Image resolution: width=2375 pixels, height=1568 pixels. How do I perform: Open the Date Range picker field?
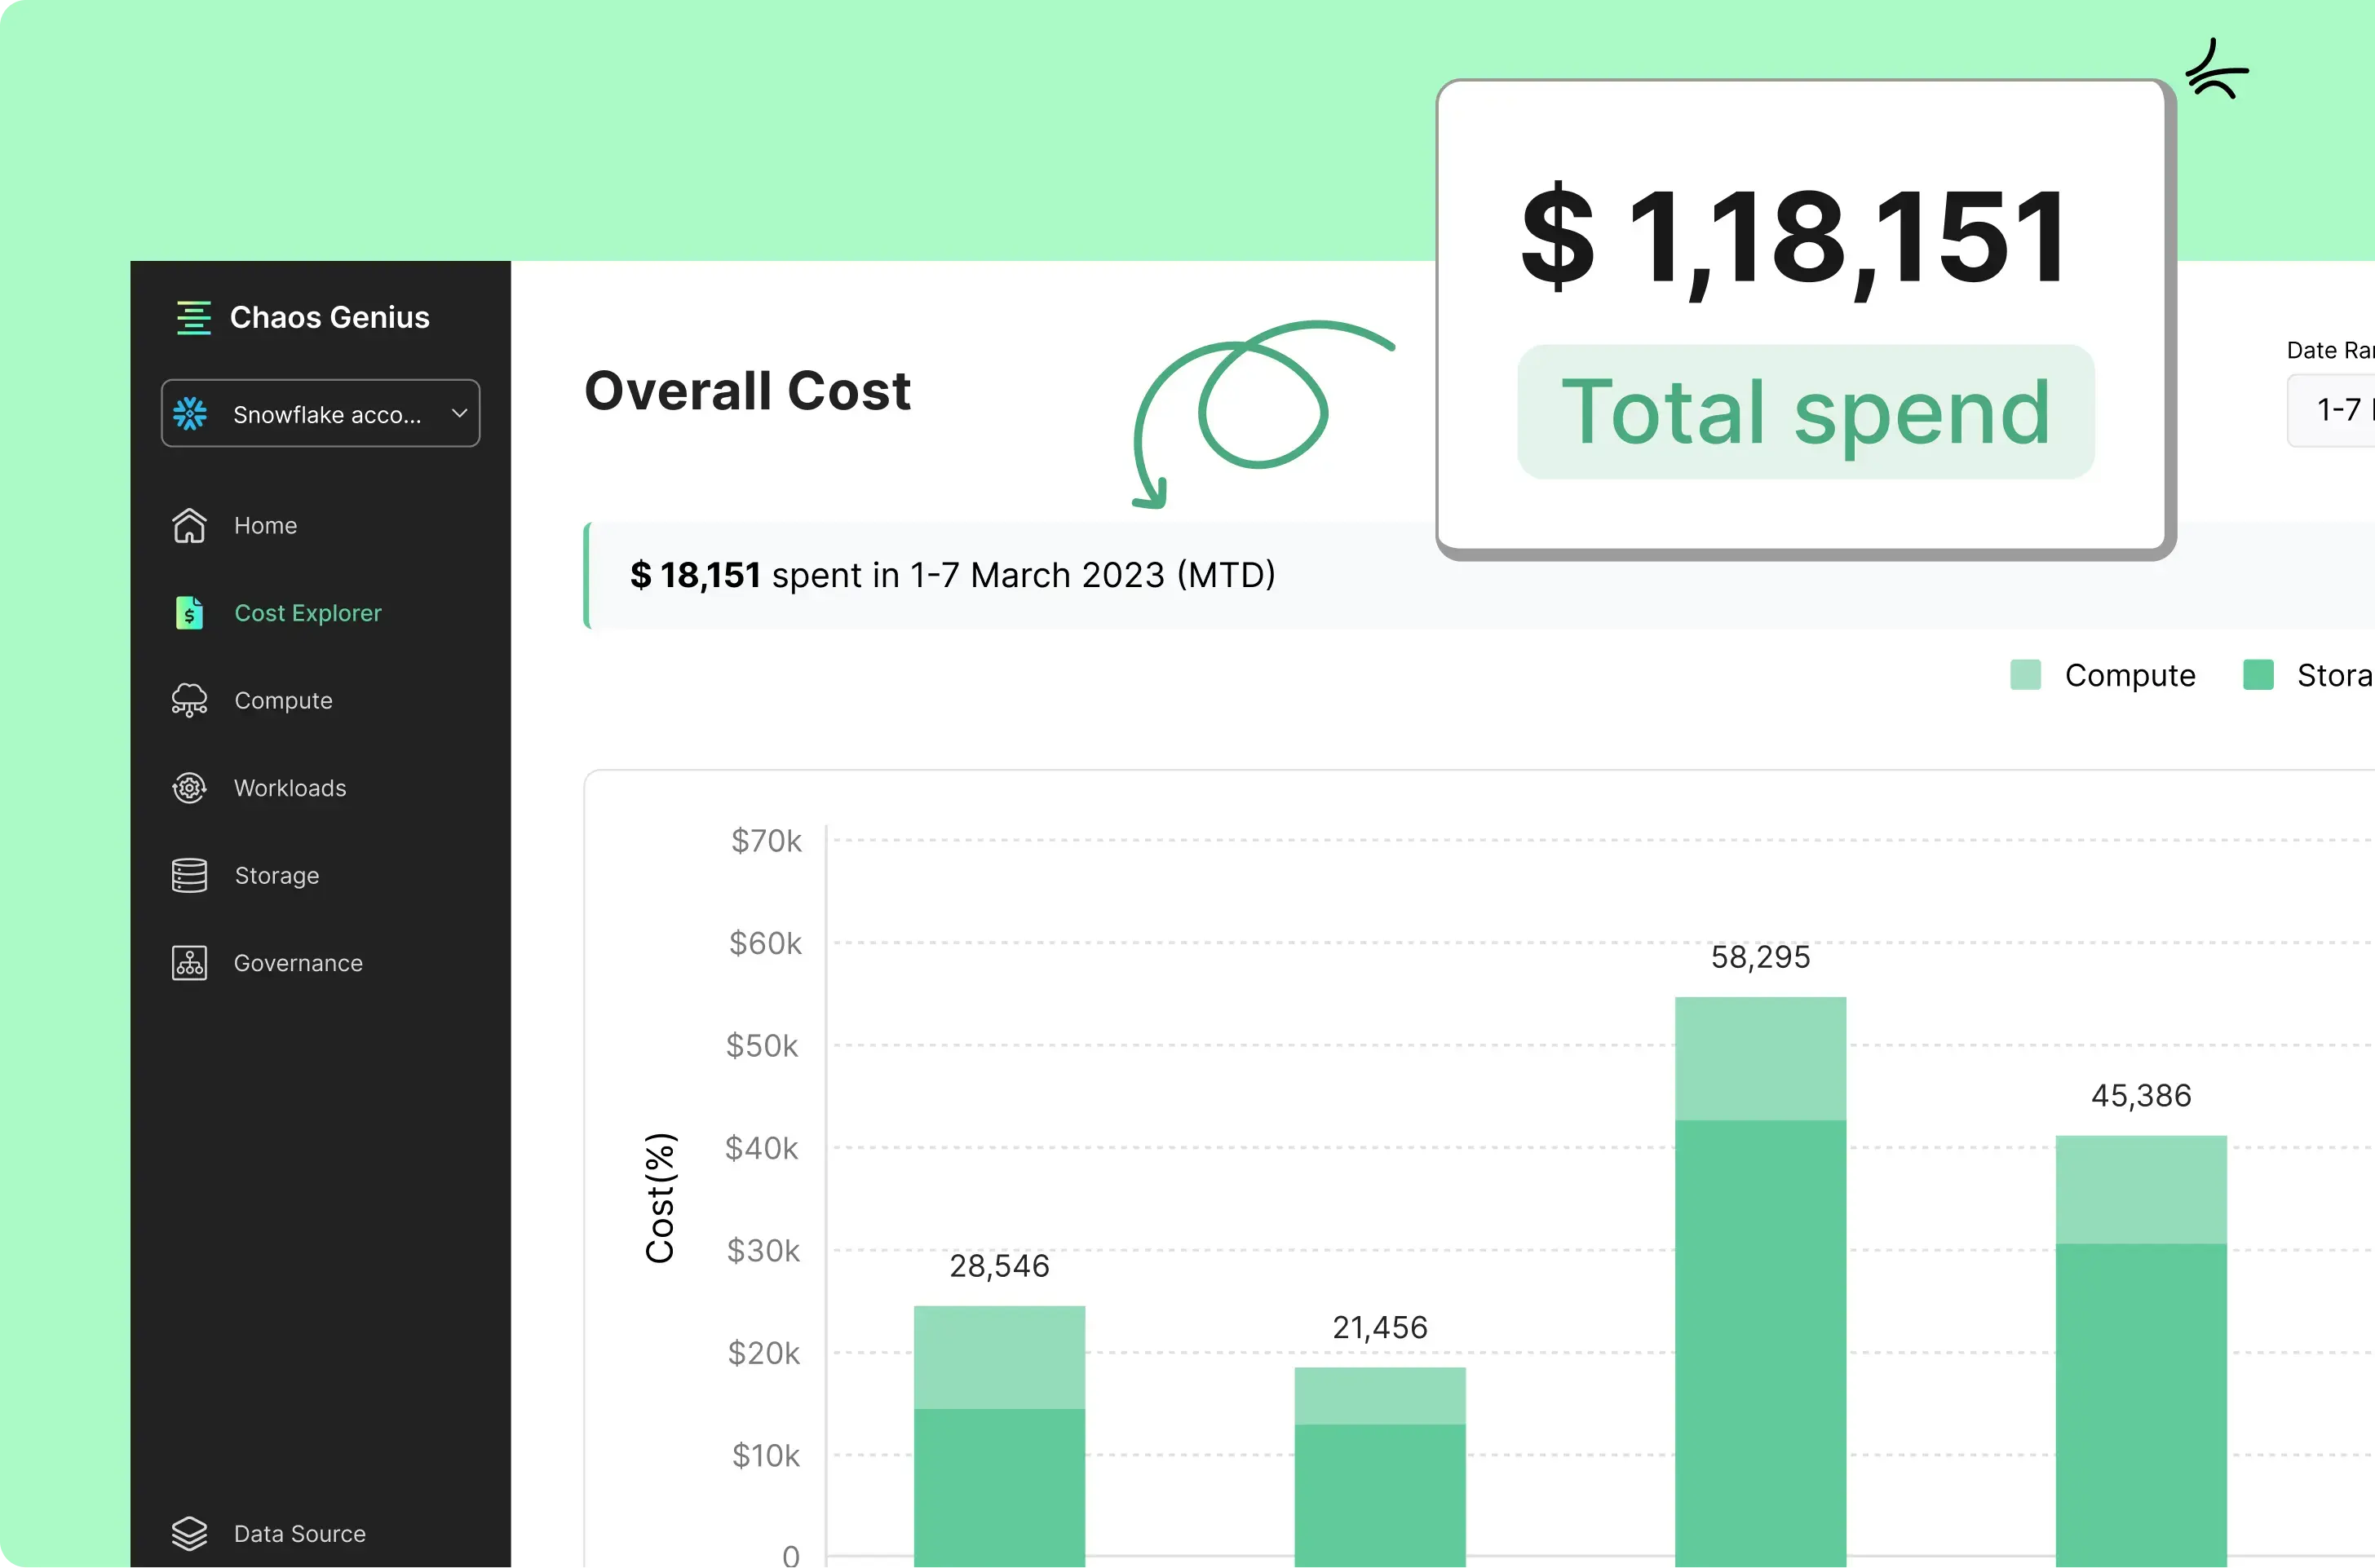[x=2331, y=410]
